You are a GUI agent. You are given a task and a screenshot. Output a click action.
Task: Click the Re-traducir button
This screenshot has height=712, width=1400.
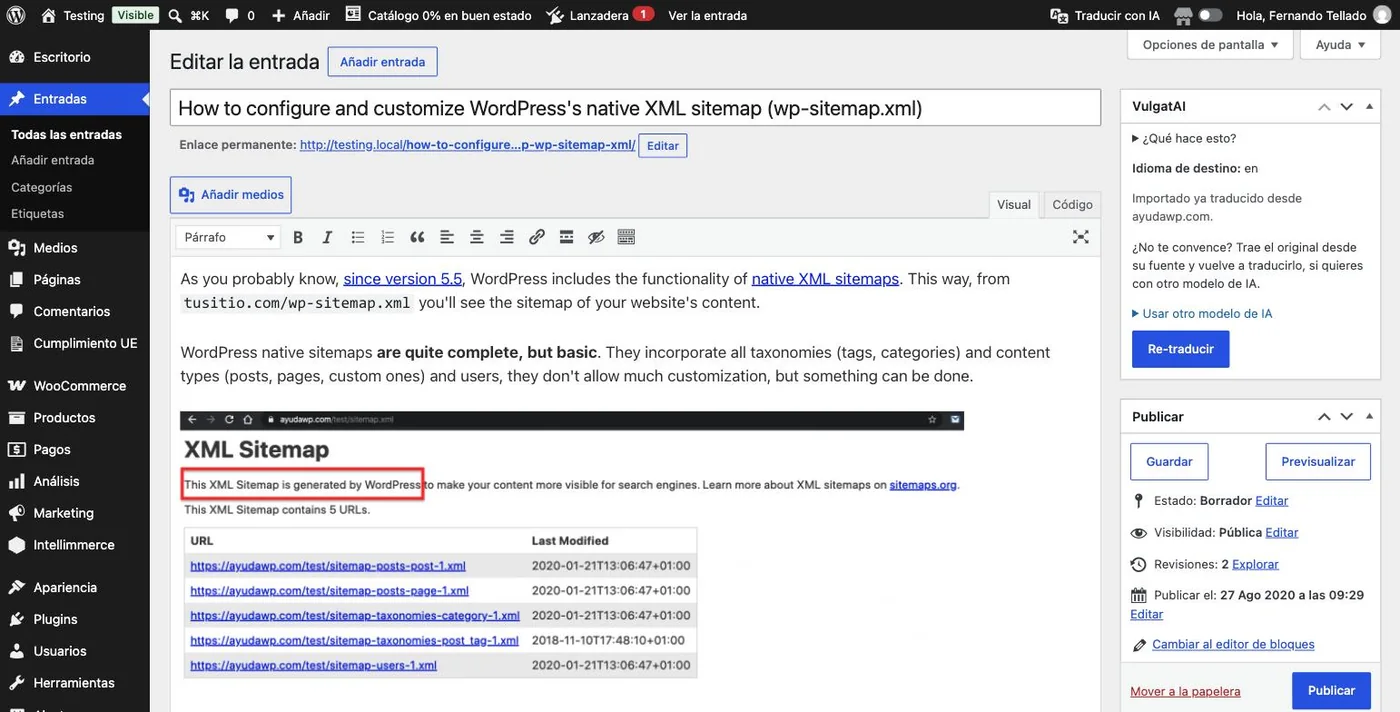coord(1181,349)
